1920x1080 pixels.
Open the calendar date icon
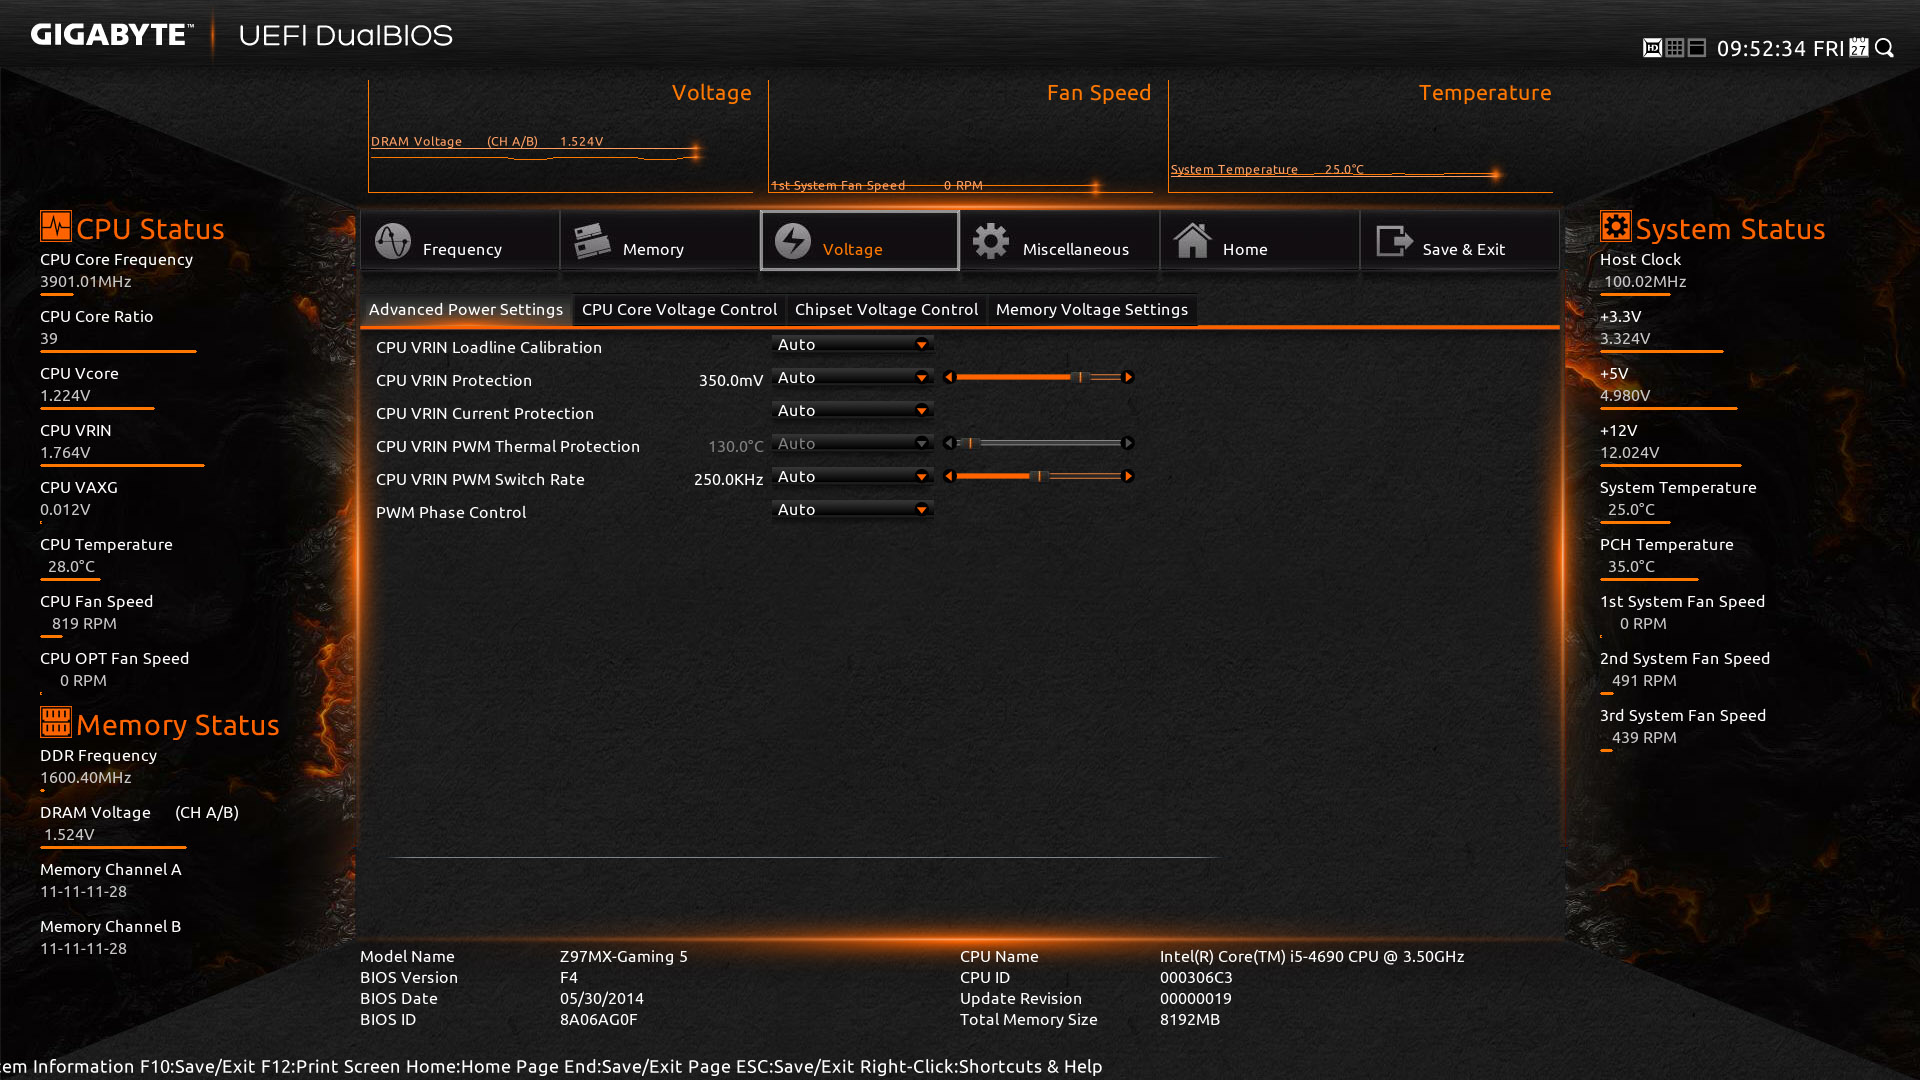coord(1859,48)
